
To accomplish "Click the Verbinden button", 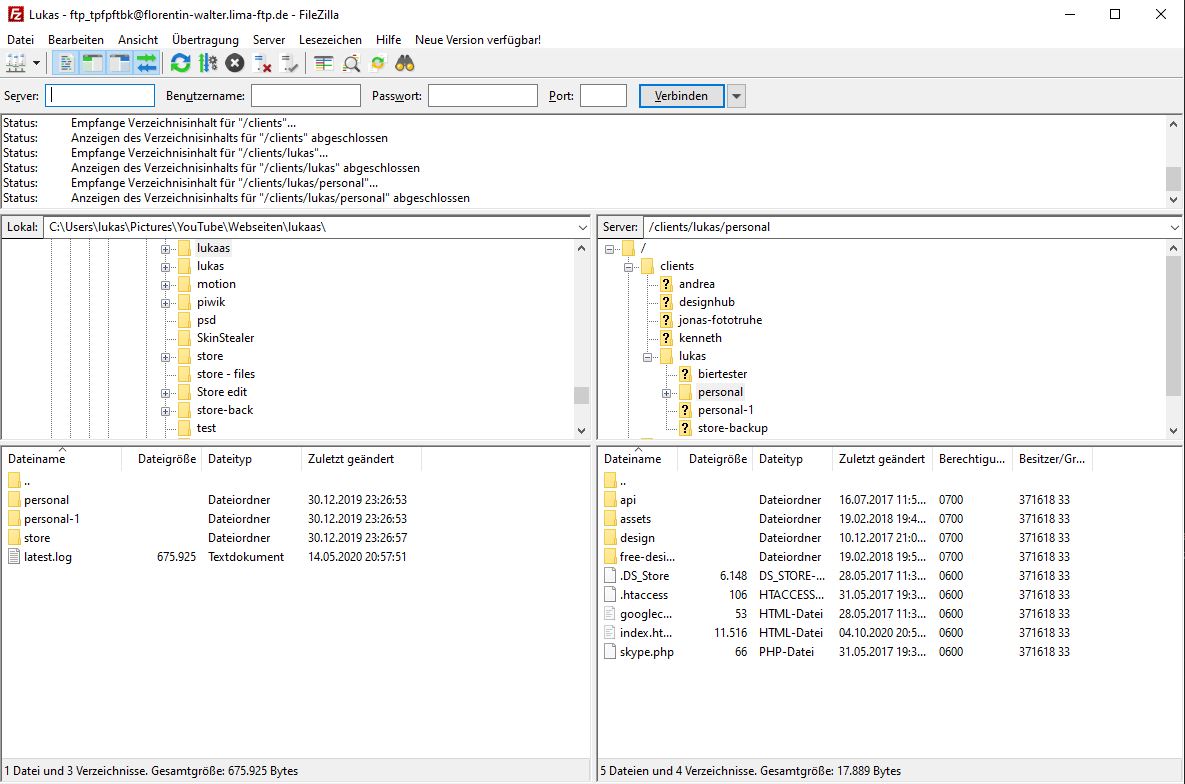I will (681, 96).
